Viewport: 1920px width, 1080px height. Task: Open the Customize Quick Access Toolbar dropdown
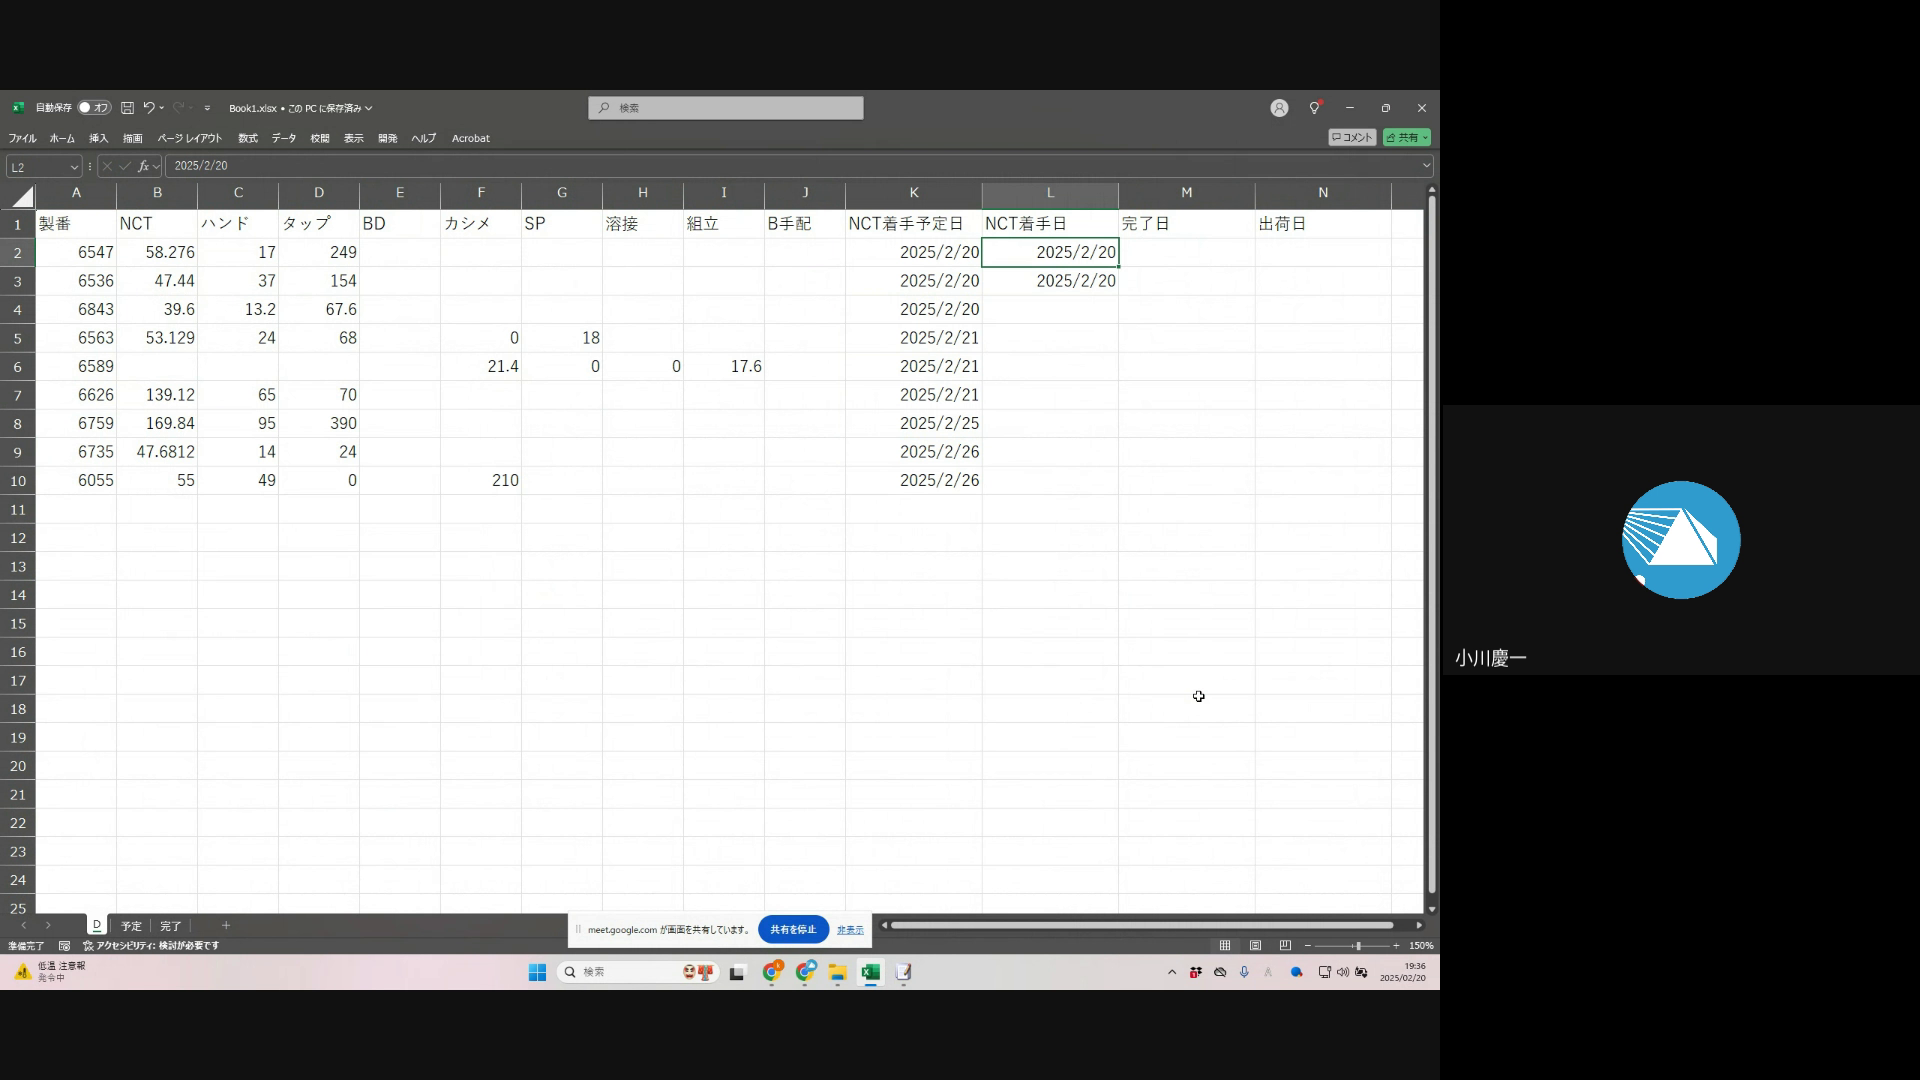tap(207, 108)
